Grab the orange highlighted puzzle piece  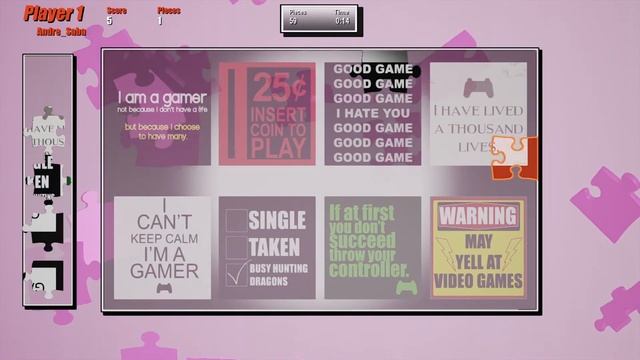(514, 158)
